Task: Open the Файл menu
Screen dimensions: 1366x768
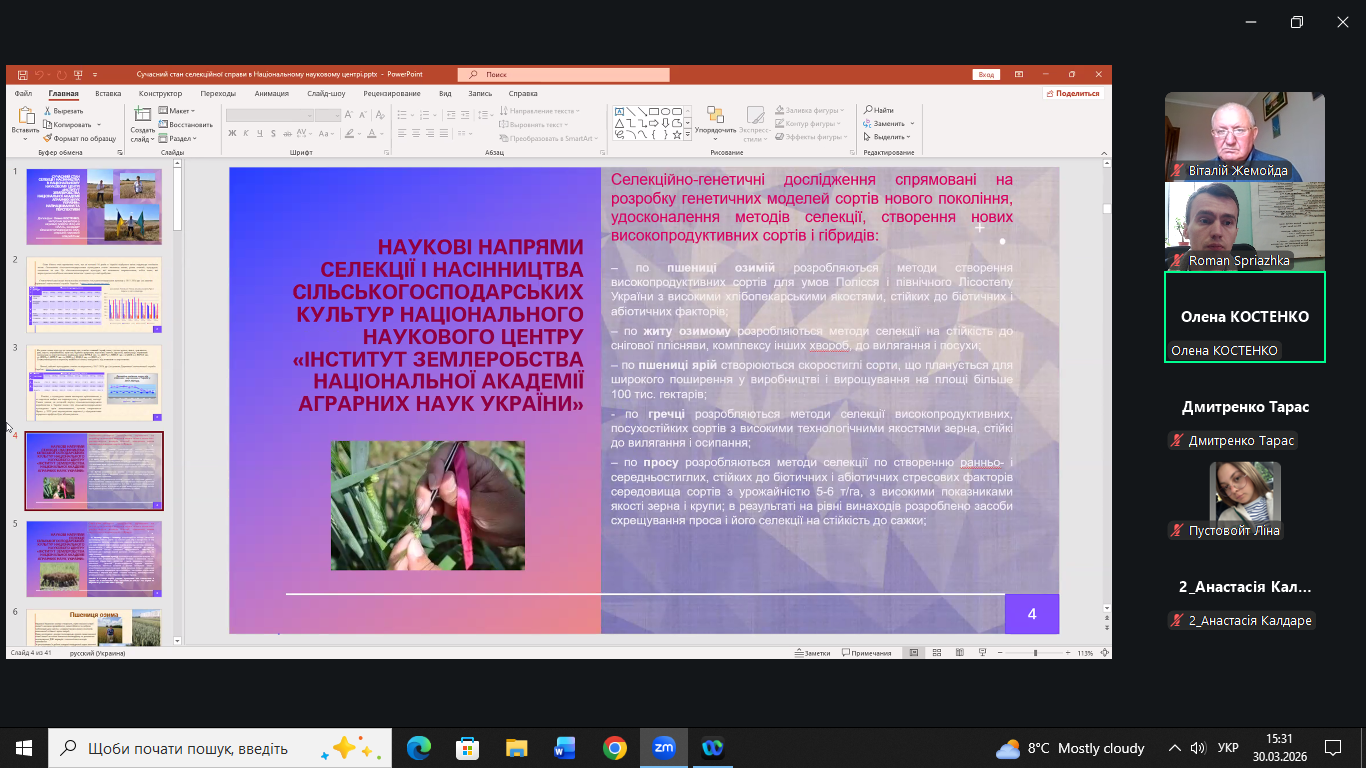Action: click(23, 93)
